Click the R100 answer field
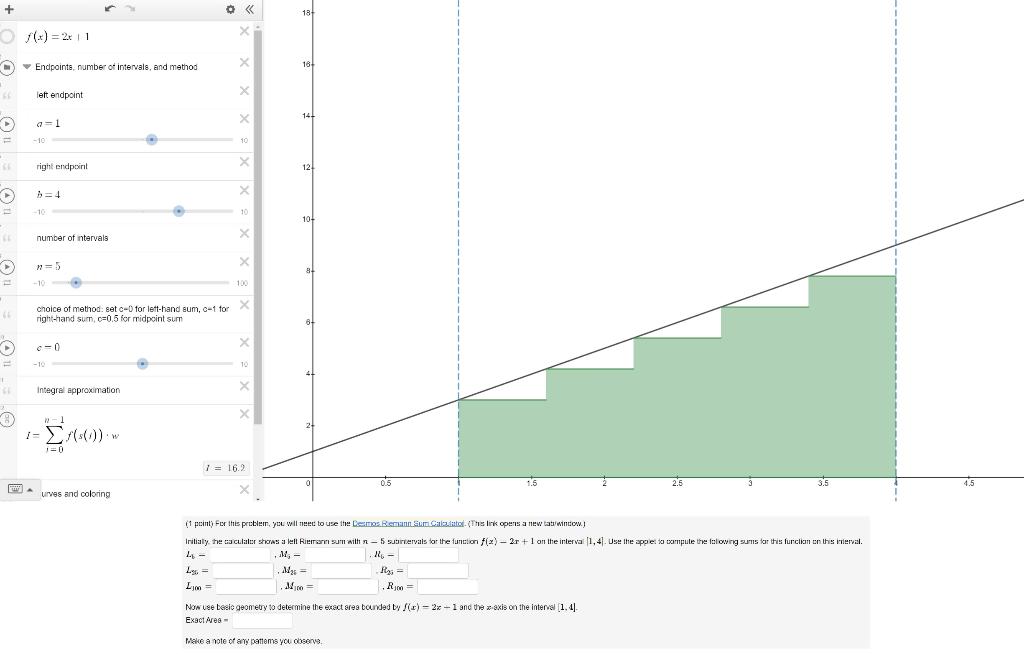The image size is (1024, 654). pos(448,587)
